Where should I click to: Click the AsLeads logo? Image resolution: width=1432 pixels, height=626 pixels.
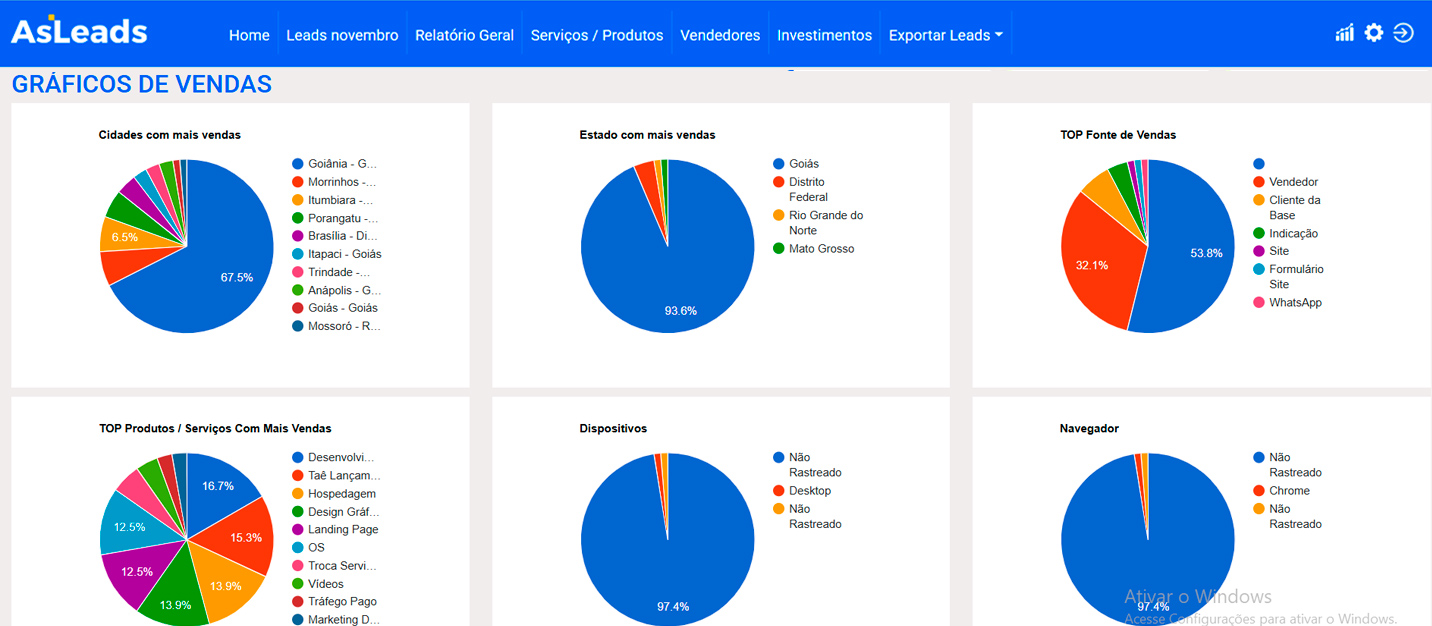[79, 32]
